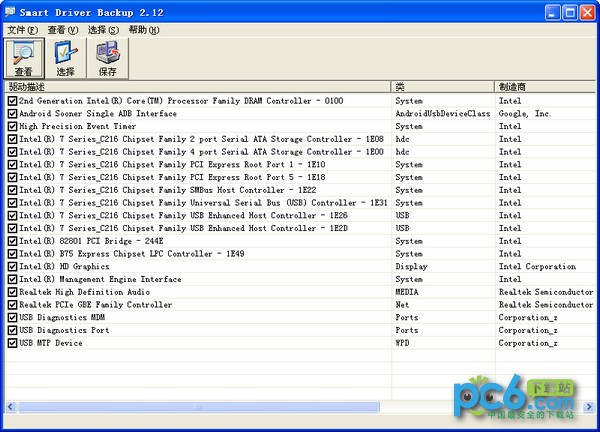Select Intel(R) HD Graphics row text
The width and height of the screenshot is (600, 432).
64,267
